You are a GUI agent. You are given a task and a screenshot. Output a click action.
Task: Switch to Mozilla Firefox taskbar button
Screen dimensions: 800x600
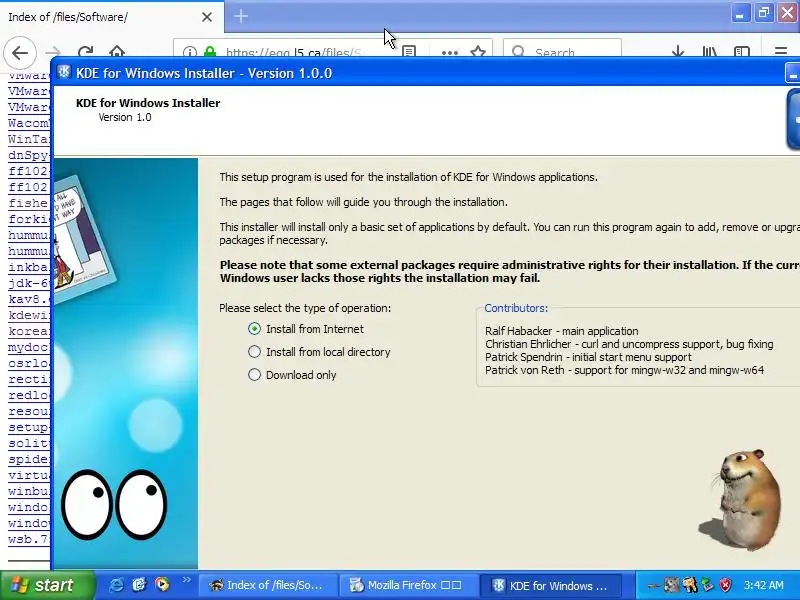coord(407,585)
